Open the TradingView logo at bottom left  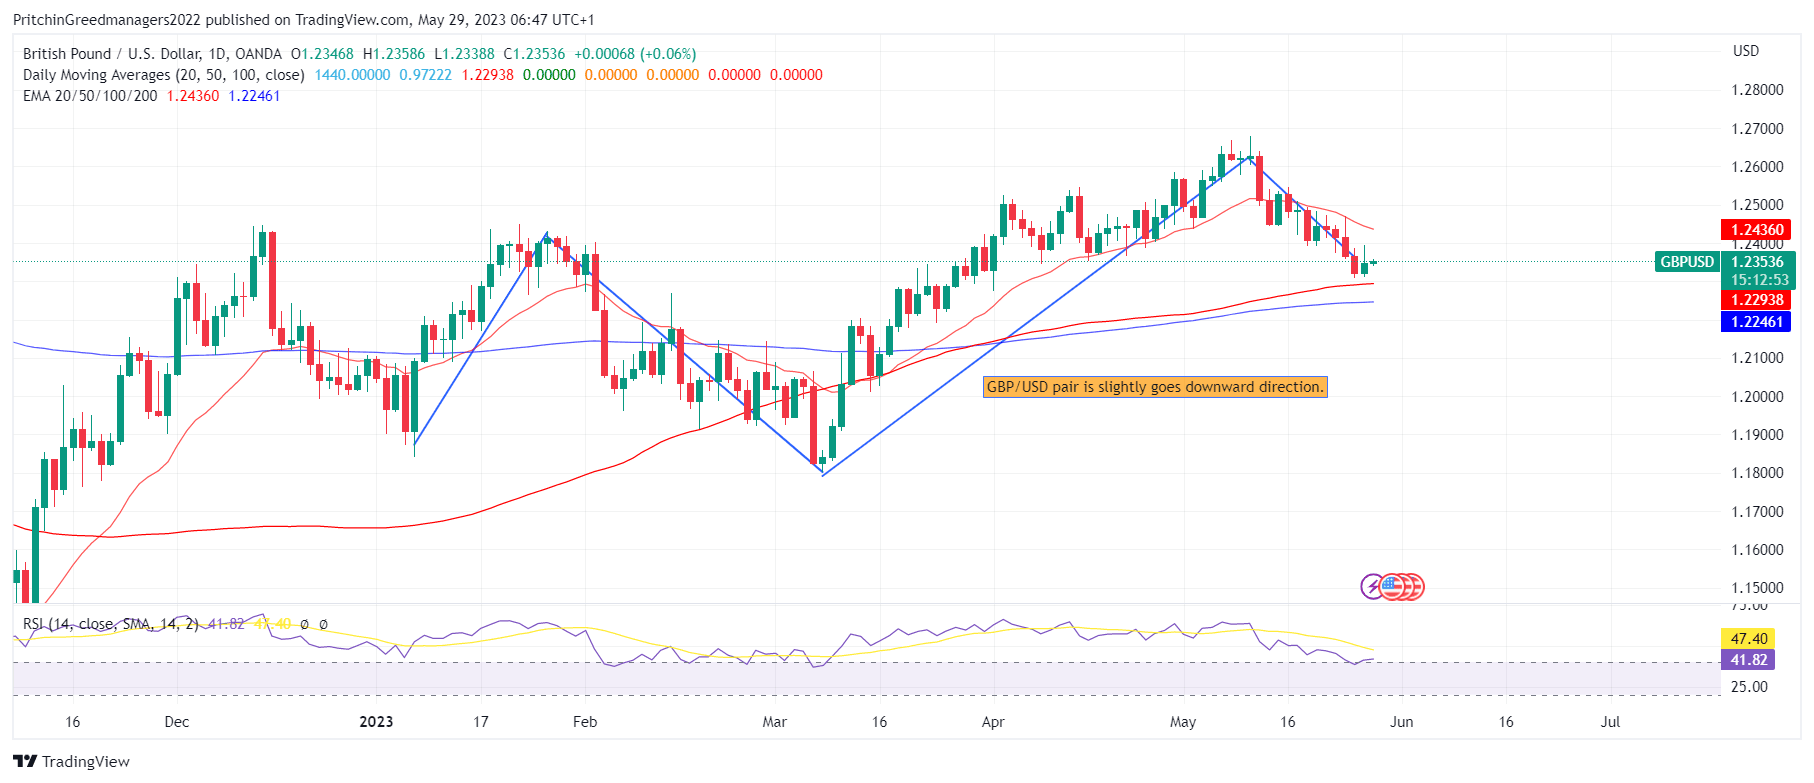click(x=71, y=762)
